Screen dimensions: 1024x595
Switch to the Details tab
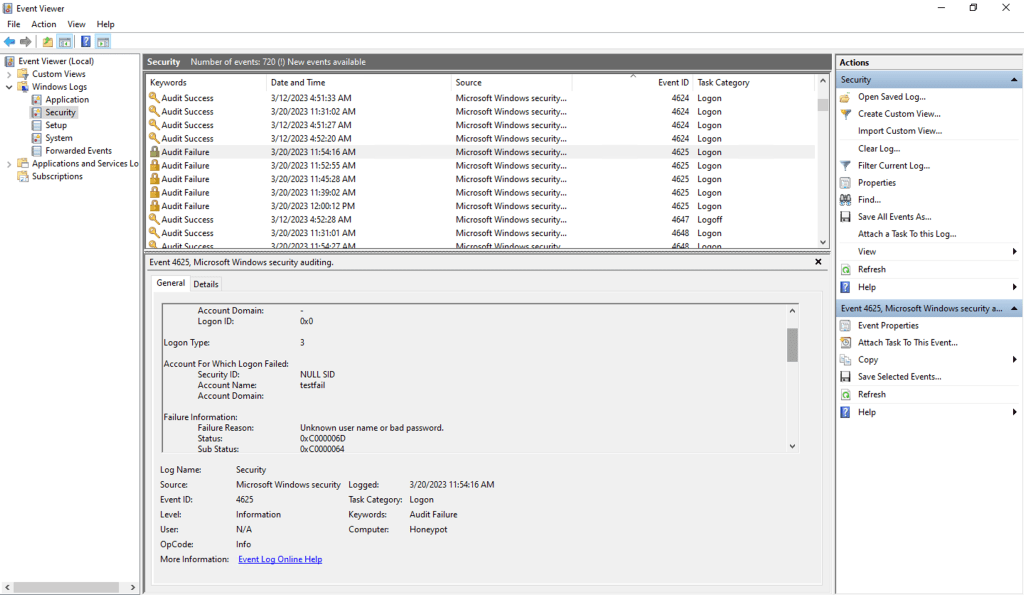point(206,284)
